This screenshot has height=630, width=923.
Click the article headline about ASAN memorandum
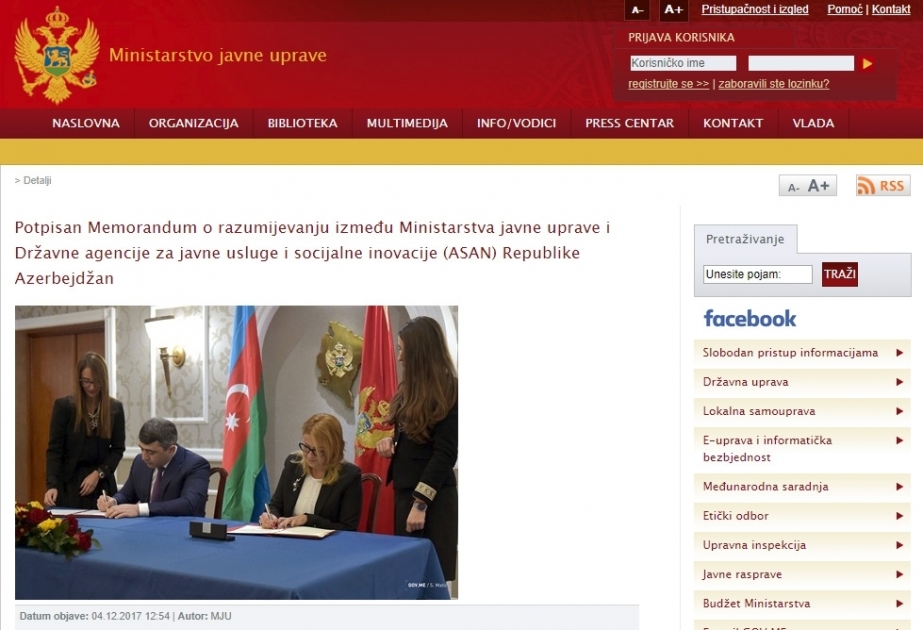(312, 253)
